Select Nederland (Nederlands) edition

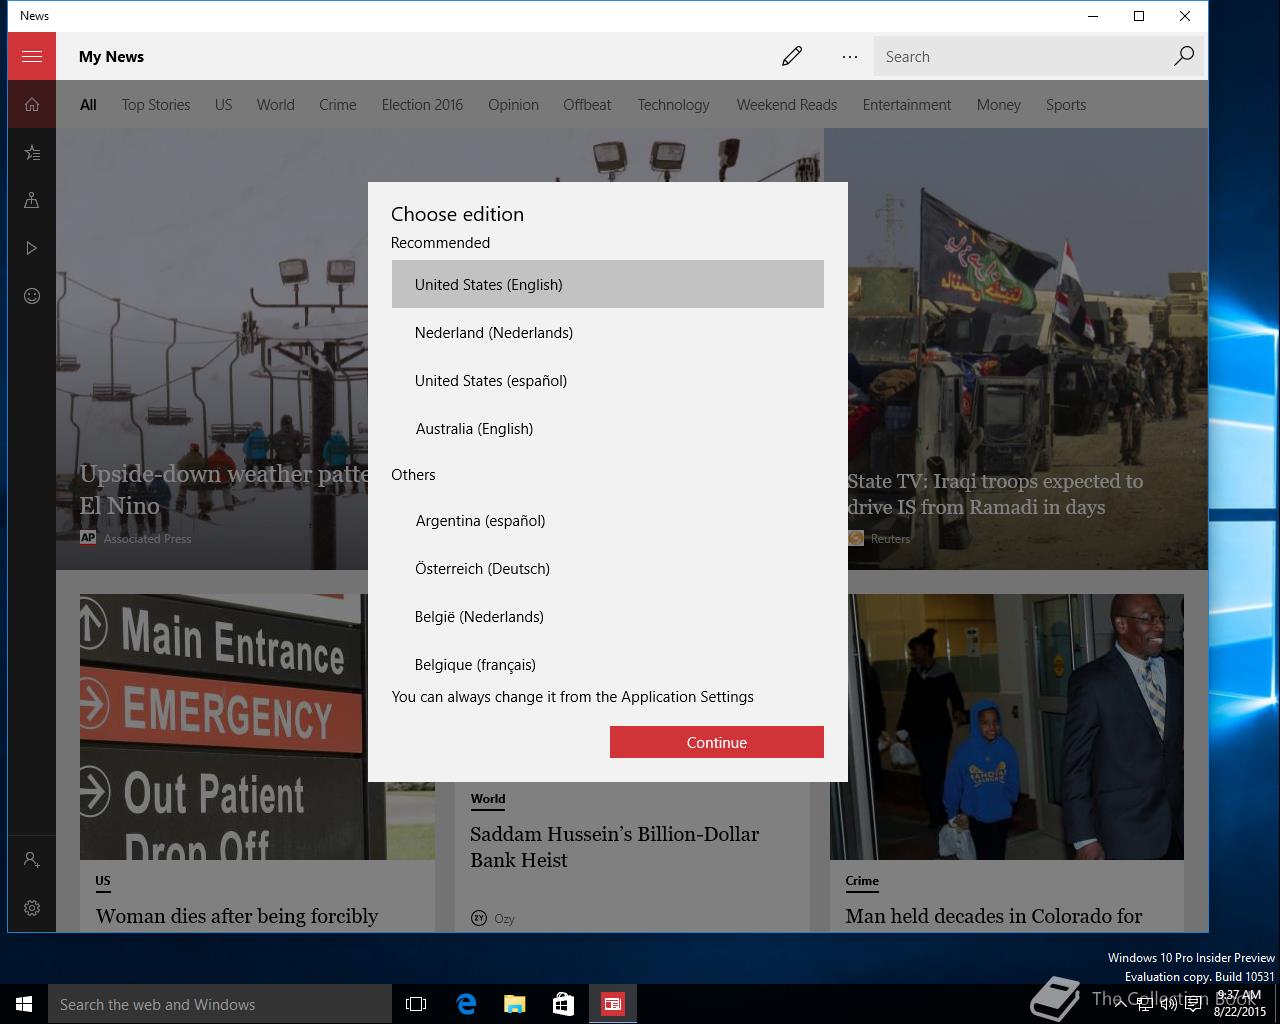coord(608,332)
